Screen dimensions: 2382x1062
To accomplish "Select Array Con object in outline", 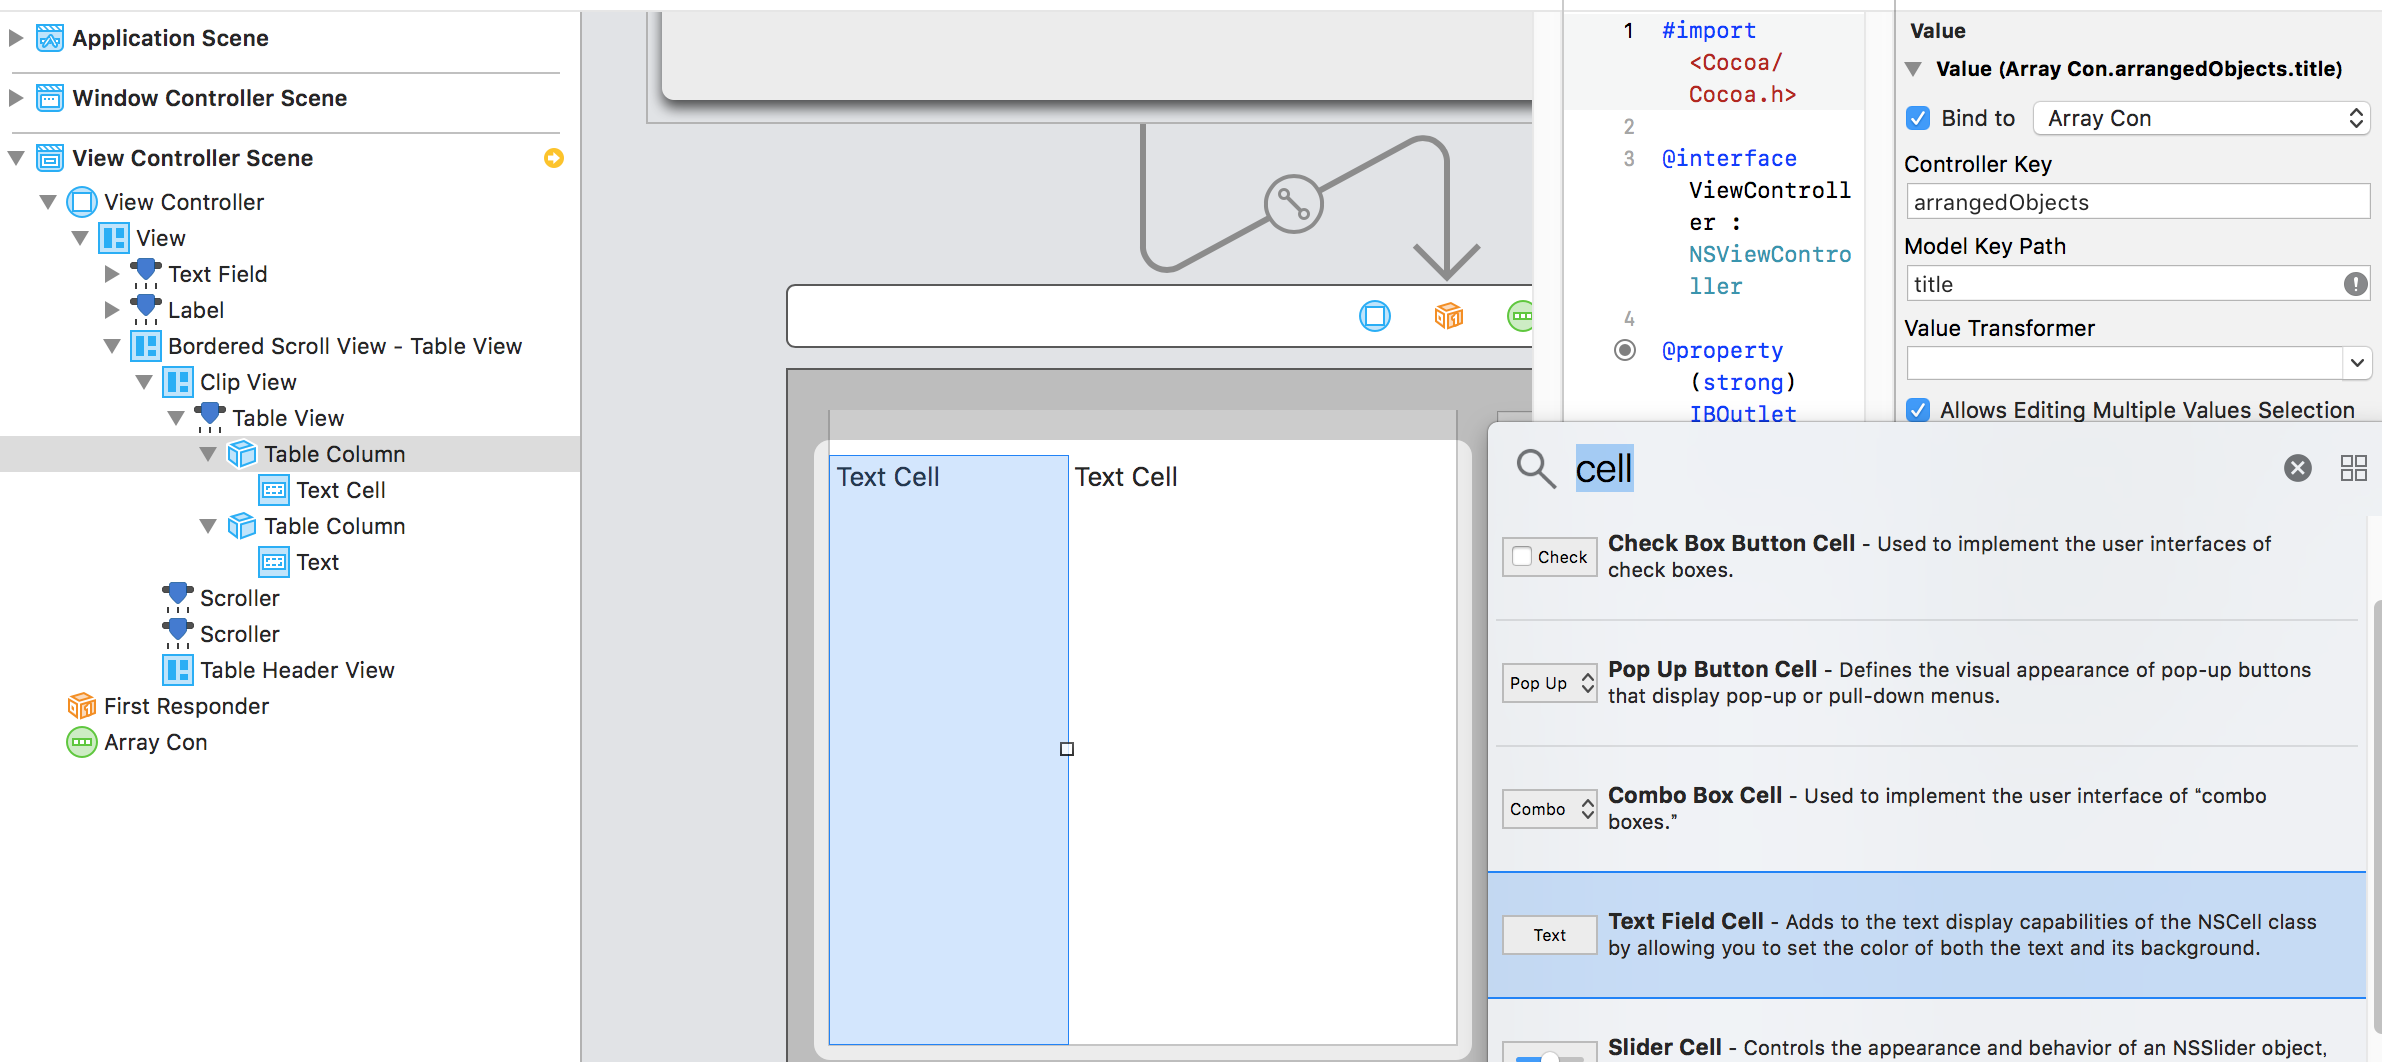I will coord(155,742).
